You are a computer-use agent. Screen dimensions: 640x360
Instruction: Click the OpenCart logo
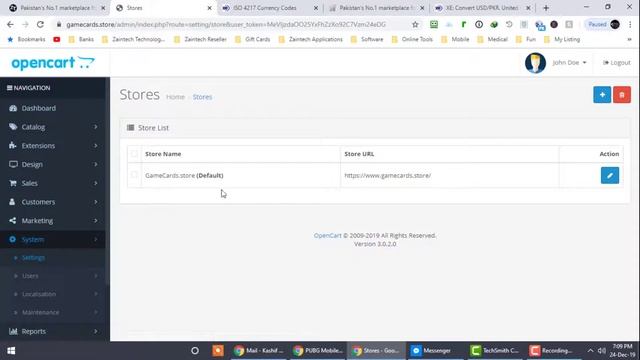53,62
